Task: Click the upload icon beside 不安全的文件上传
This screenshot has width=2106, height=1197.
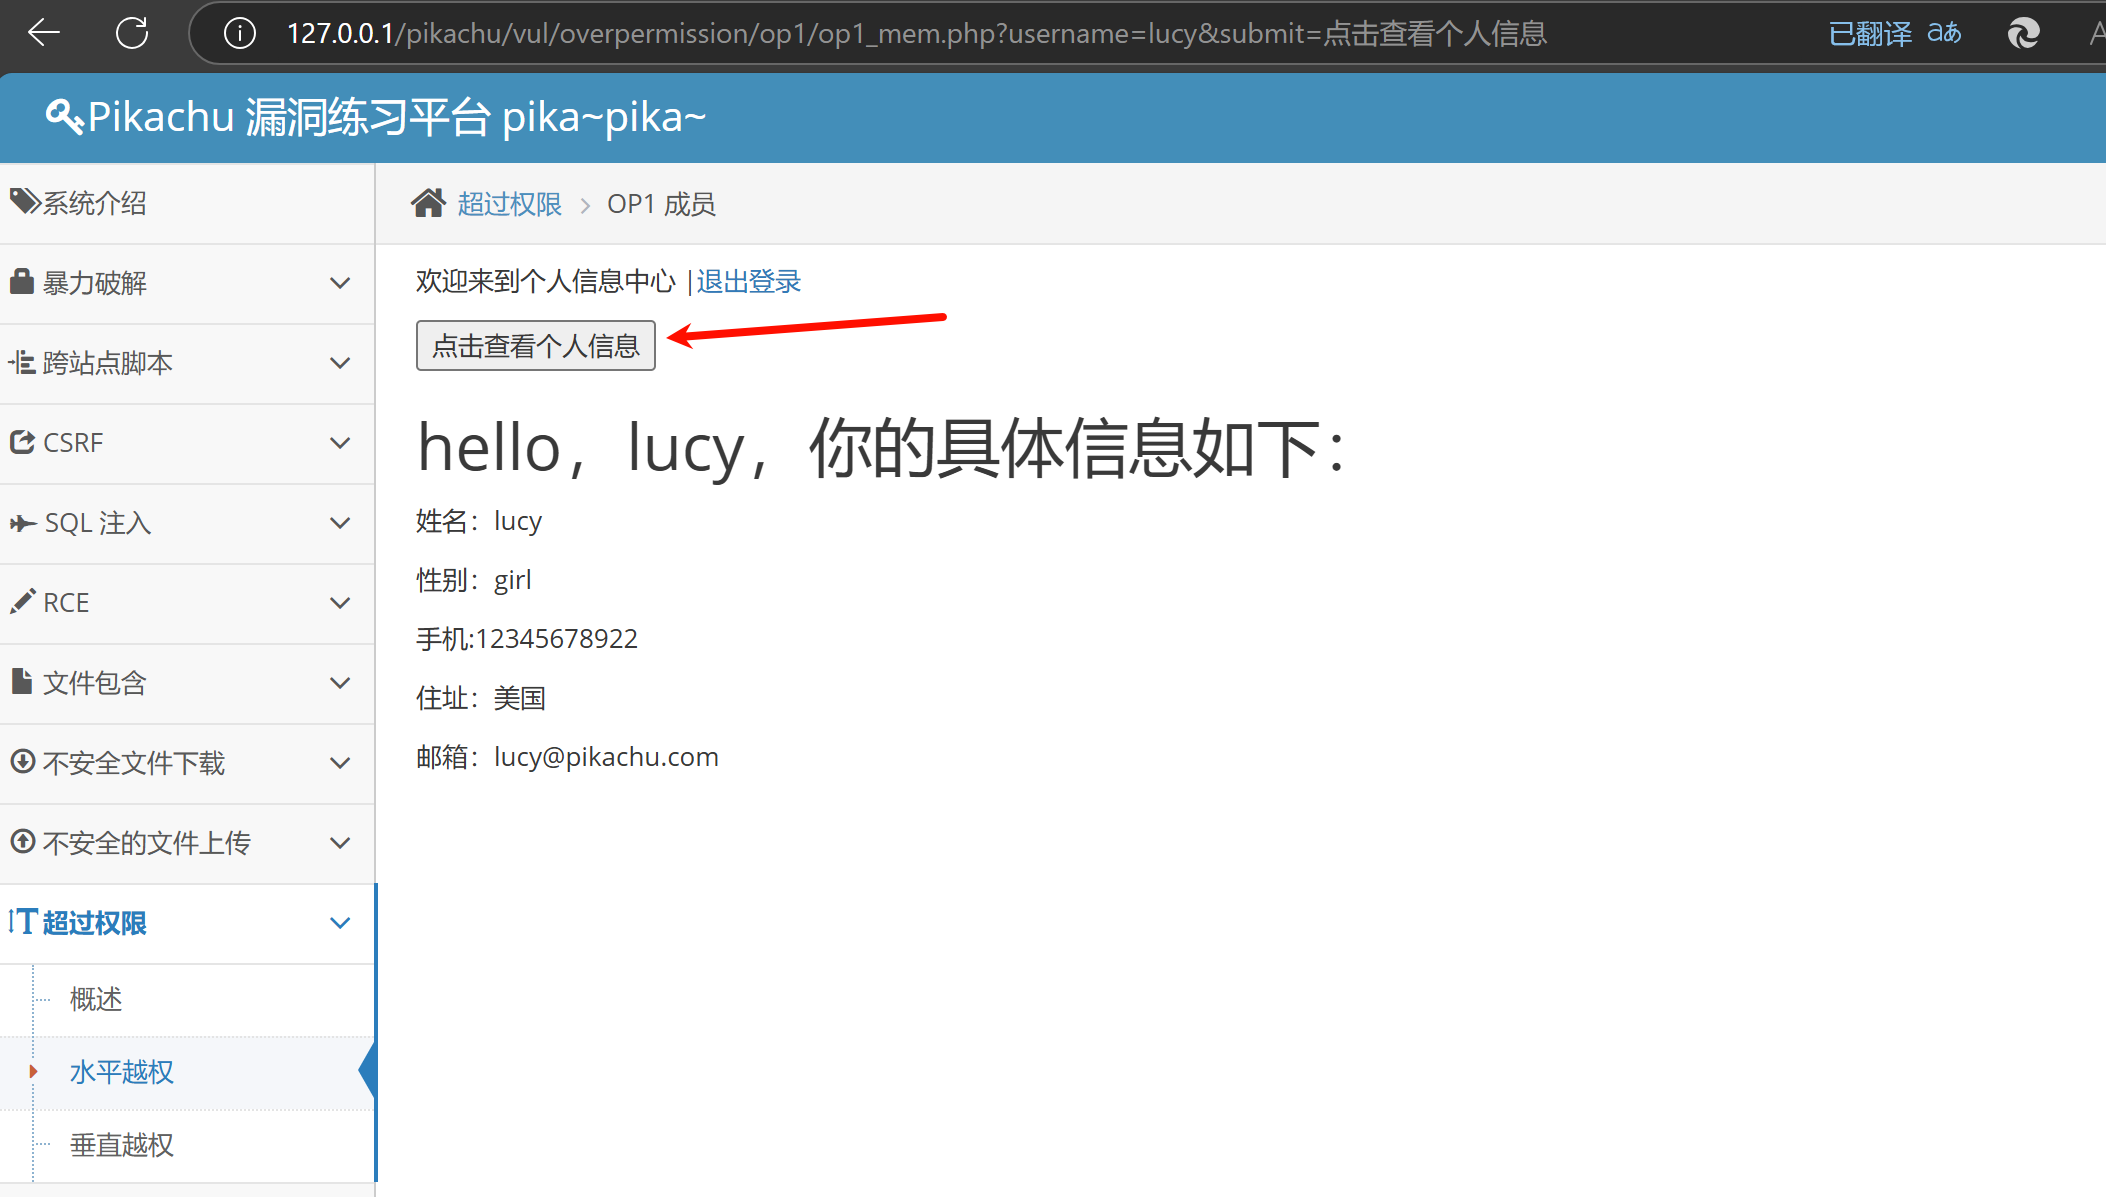Action: point(23,841)
